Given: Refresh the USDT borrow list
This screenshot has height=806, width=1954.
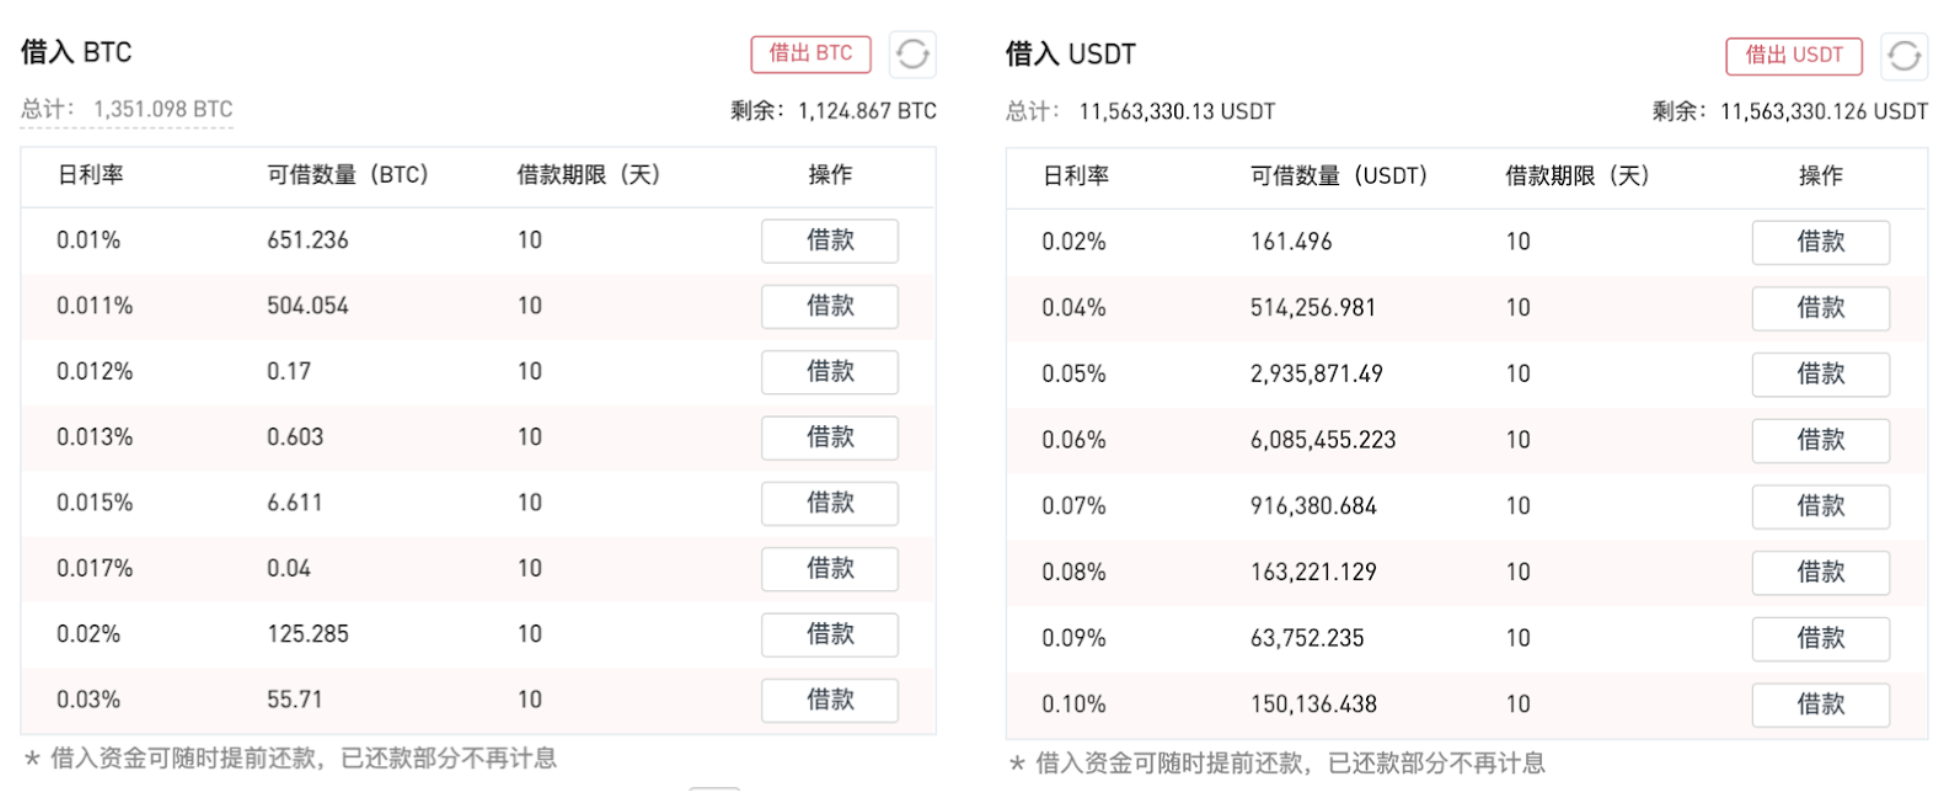Looking at the screenshot, I should coord(1904,56).
